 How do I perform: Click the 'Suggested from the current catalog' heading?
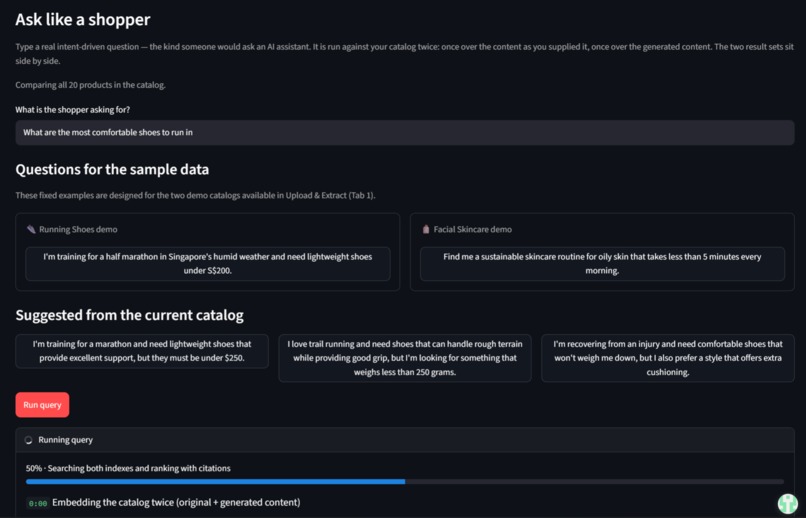coord(130,315)
